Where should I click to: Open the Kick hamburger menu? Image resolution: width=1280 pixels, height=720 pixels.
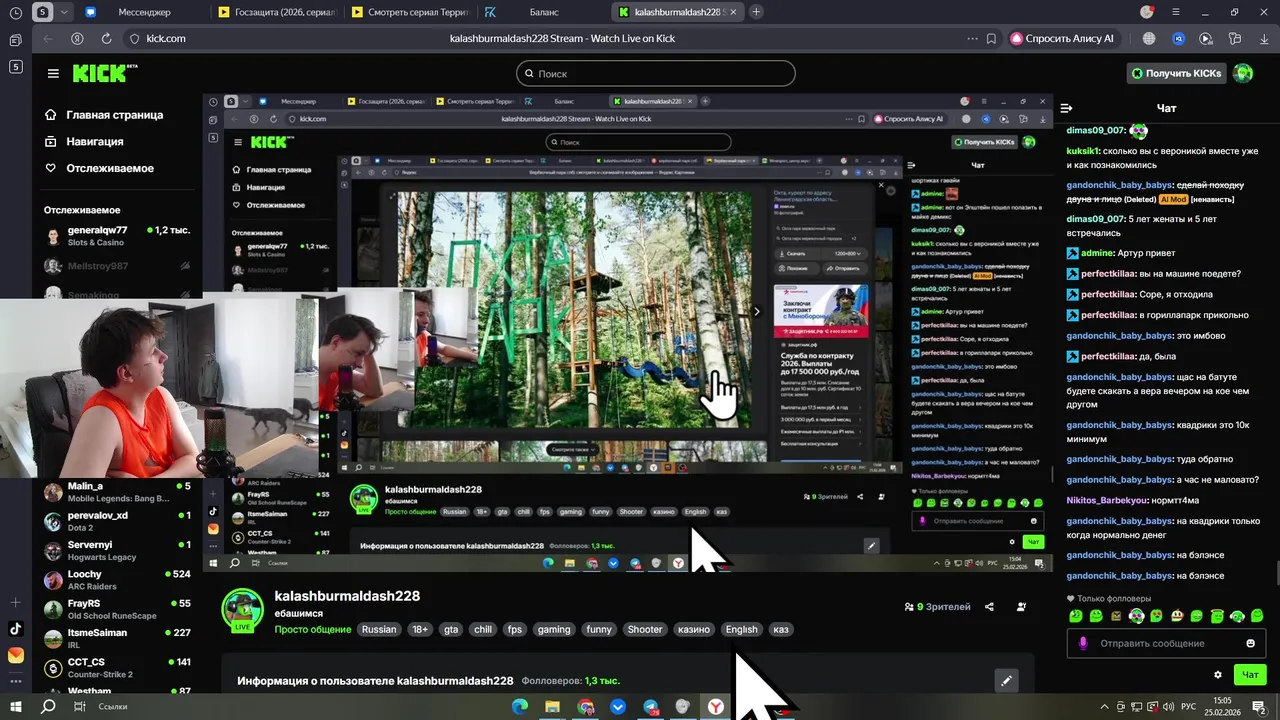point(53,73)
